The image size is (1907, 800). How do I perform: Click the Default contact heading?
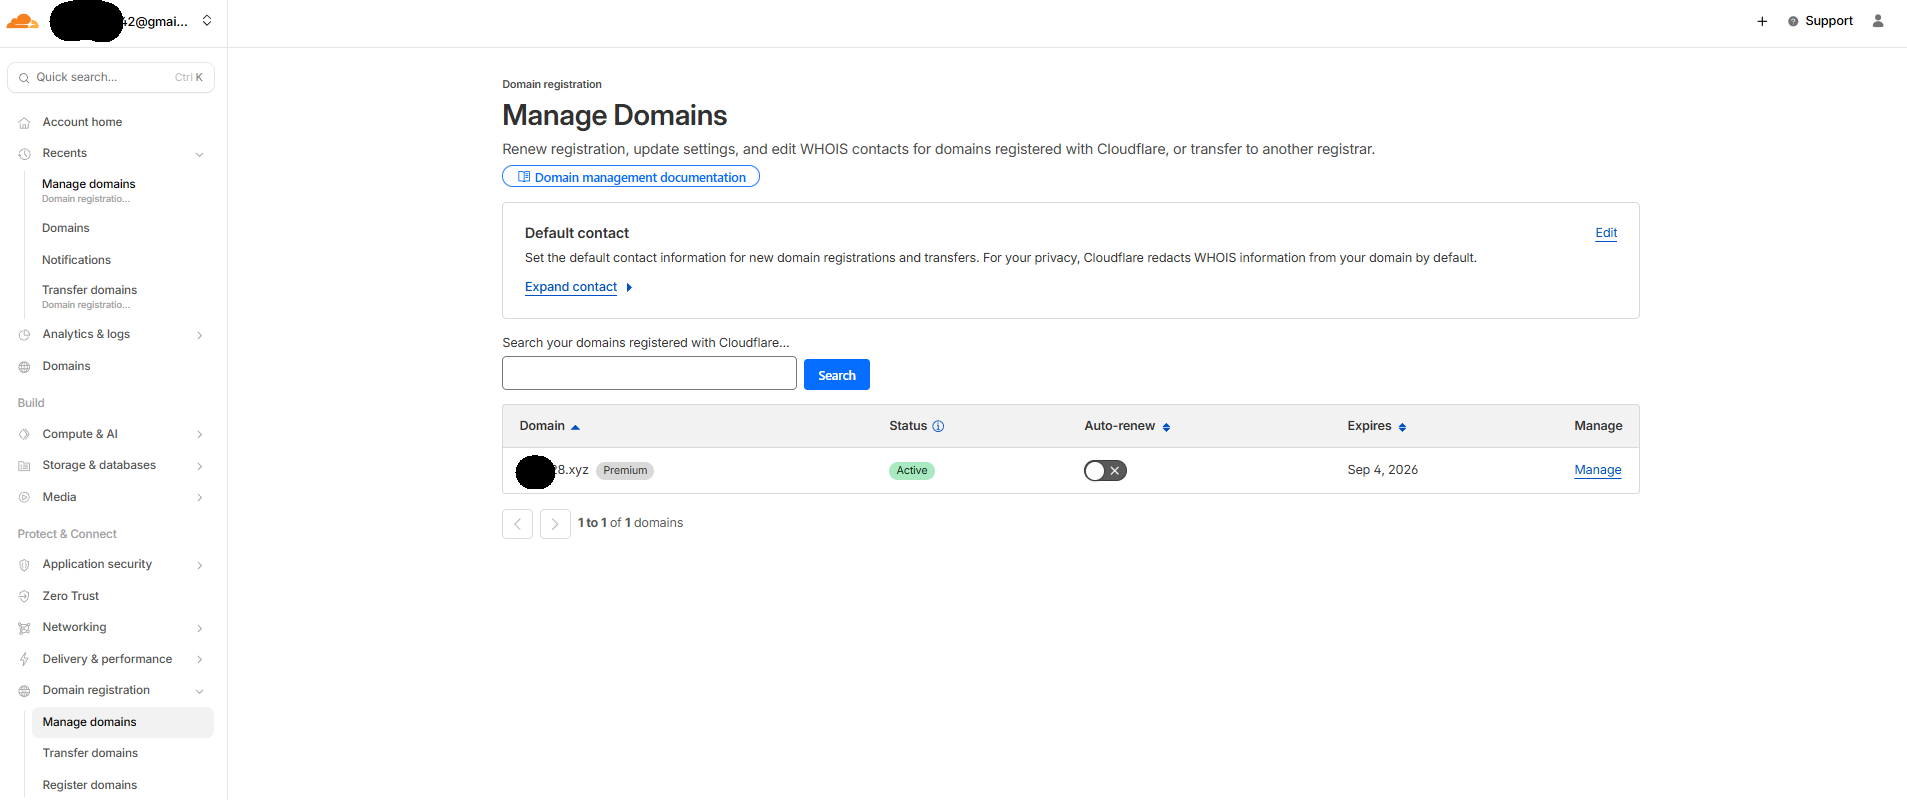[x=577, y=233]
